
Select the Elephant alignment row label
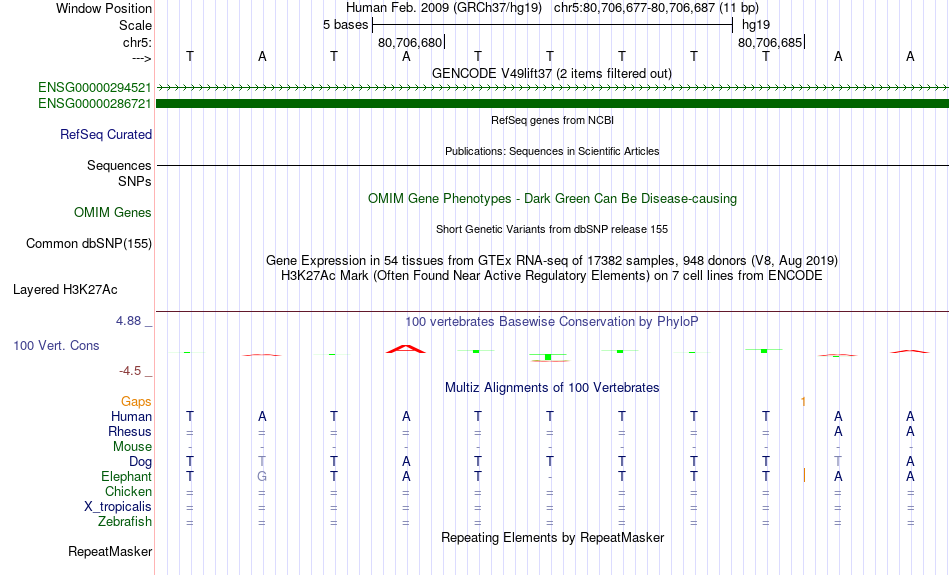[x=127, y=477]
